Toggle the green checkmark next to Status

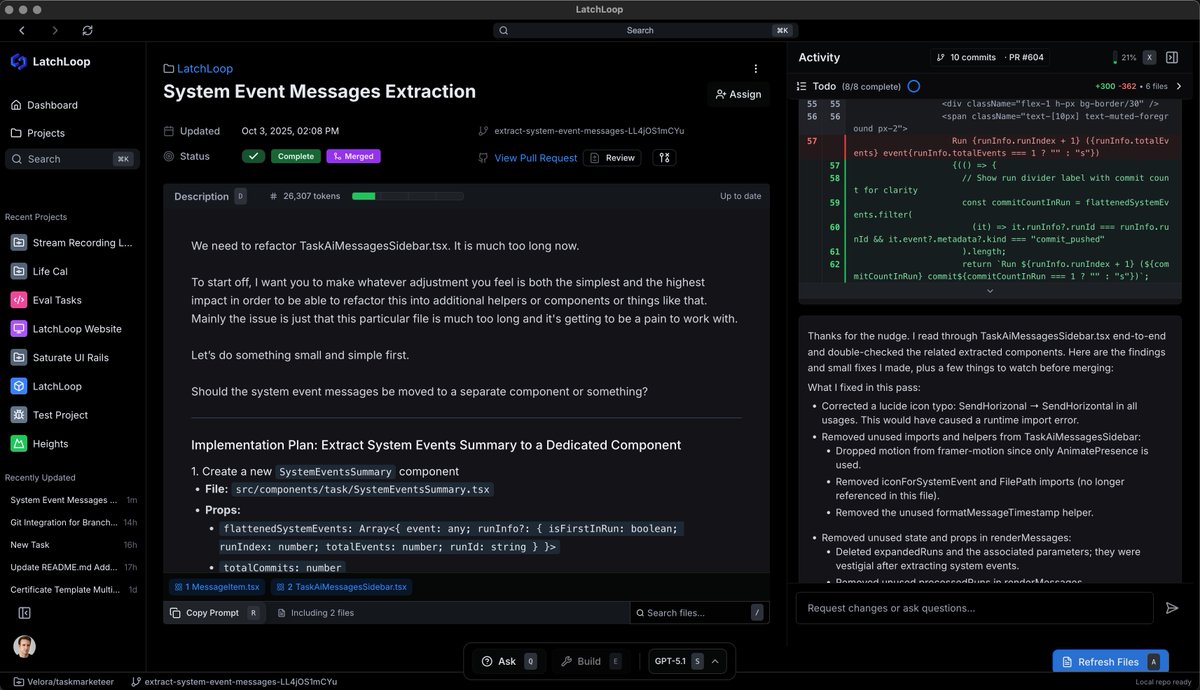[253, 156]
